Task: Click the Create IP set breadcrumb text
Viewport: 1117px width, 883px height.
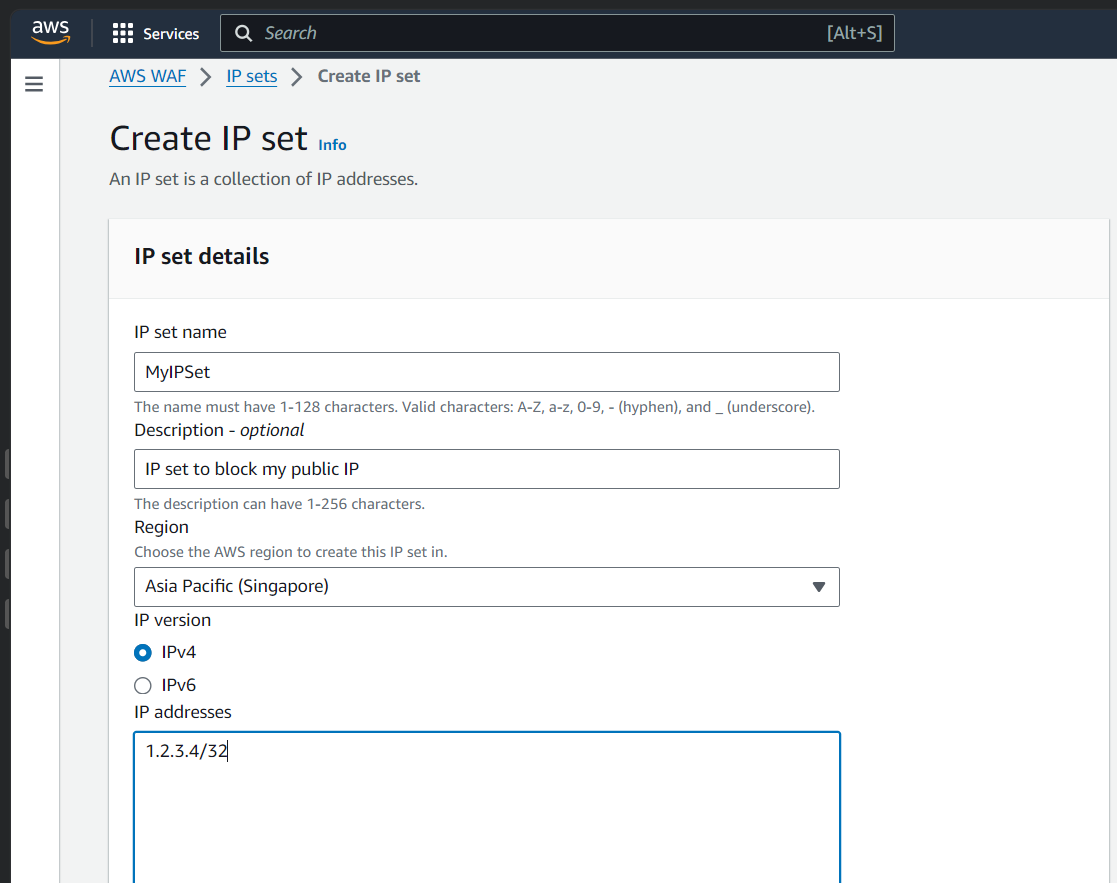Action: pyautogui.click(x=368, y=76)
